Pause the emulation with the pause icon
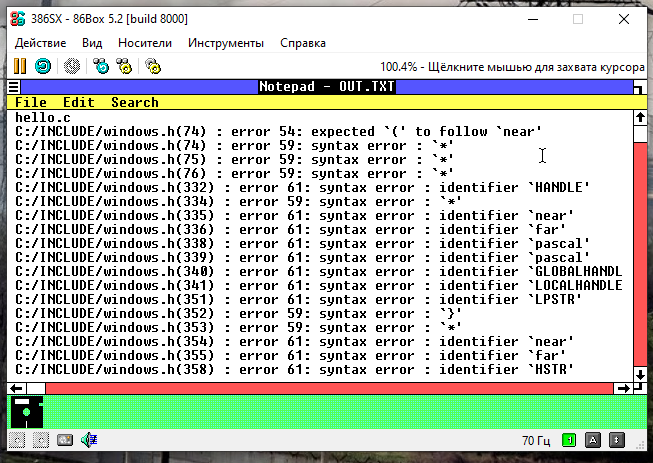The height and width of the screenshot is (463, 653). pos(19,66)
